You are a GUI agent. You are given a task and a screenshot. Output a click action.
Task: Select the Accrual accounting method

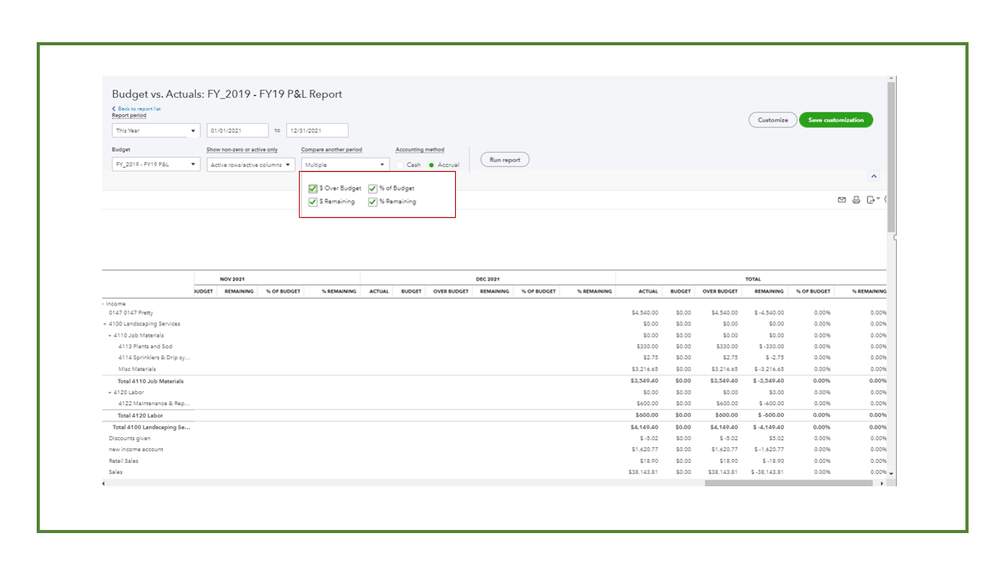point(431,165)
